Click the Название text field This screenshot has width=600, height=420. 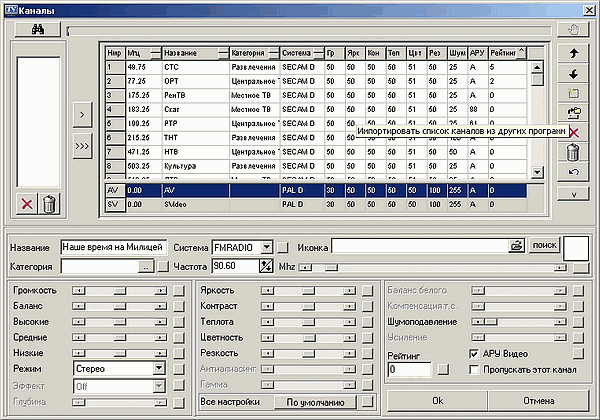click(x=112, y=246)
